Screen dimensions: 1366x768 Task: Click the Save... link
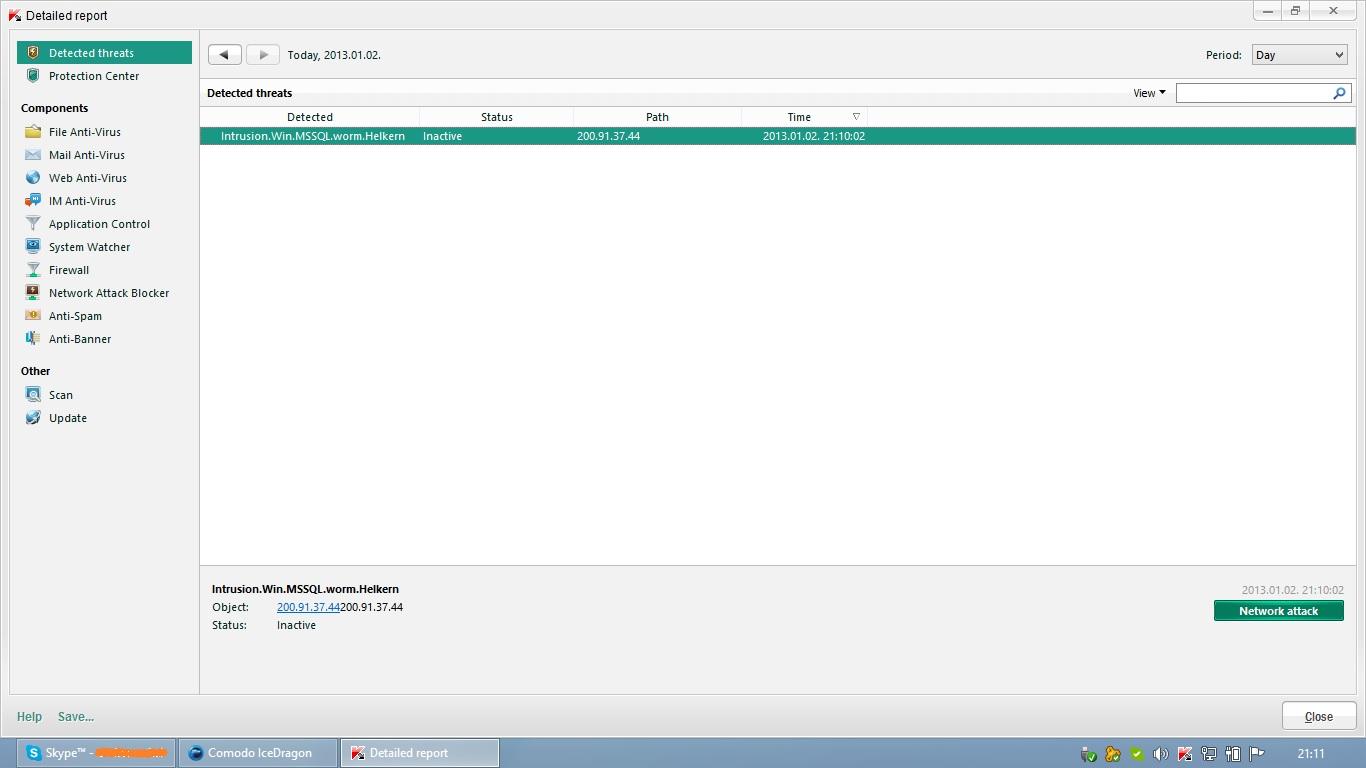(x=76, y=717)
